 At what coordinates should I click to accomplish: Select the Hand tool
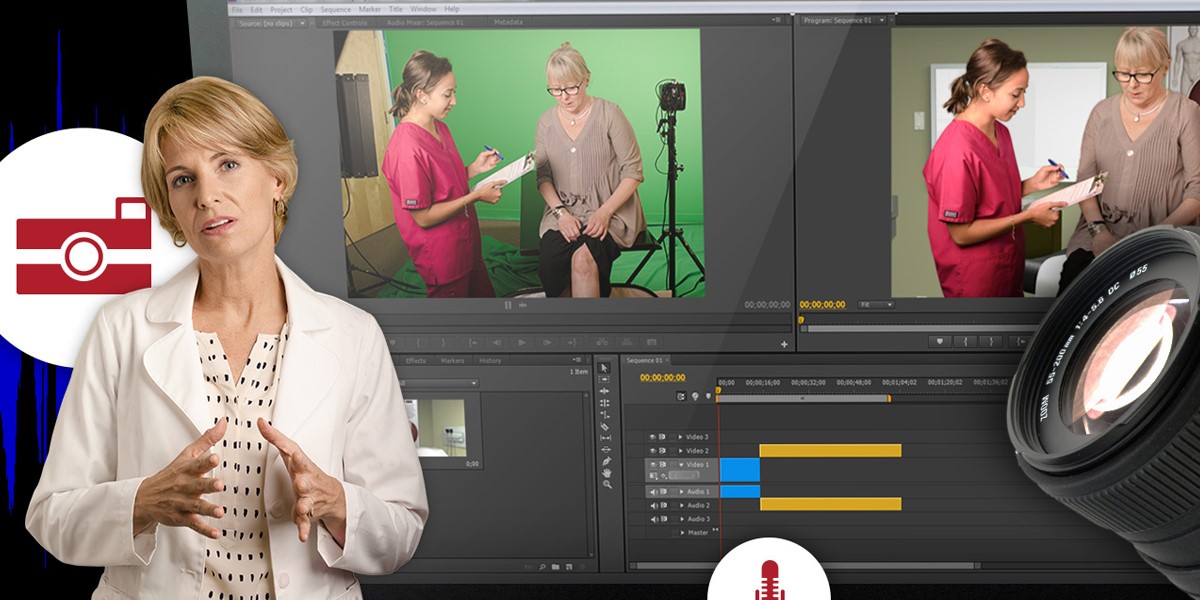tap(605, 472)
